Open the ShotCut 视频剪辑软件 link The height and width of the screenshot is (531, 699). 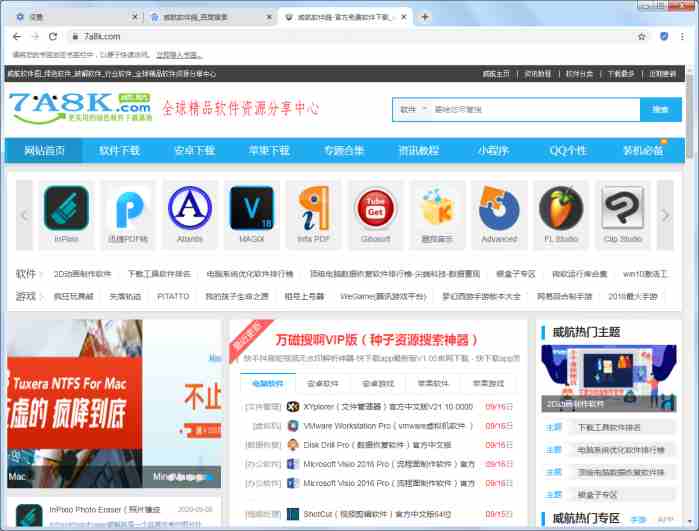pos(377,514)
